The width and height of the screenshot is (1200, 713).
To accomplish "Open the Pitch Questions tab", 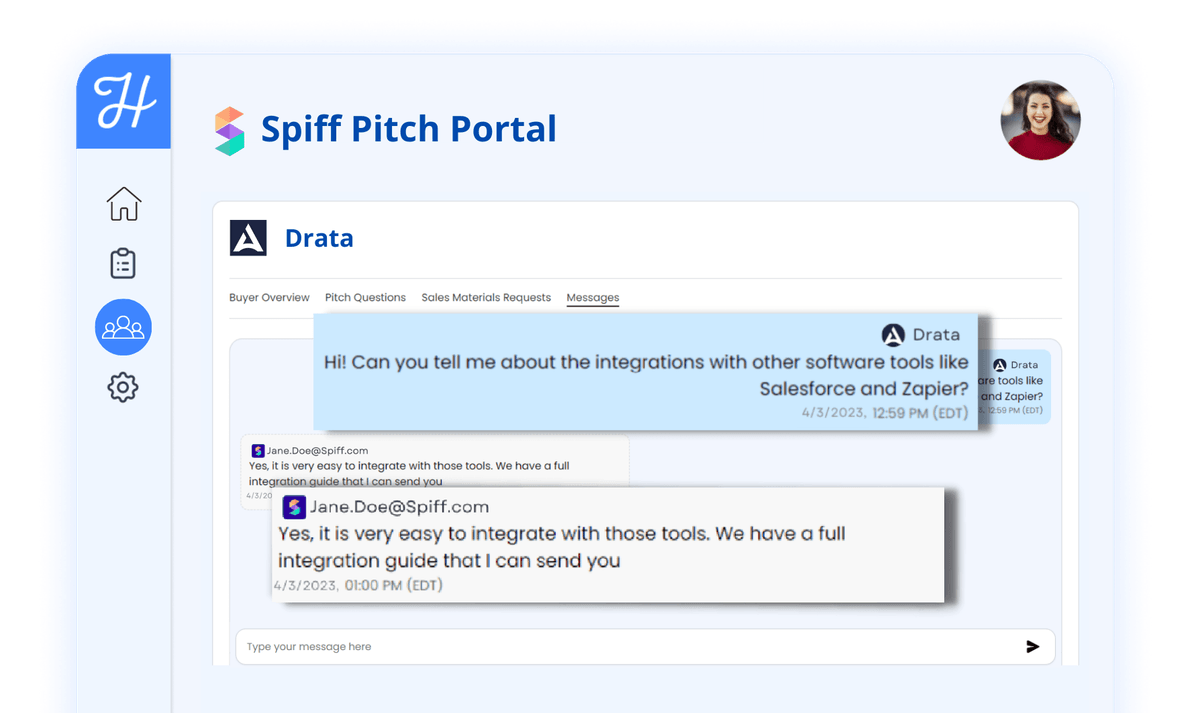I will [365, 297].
